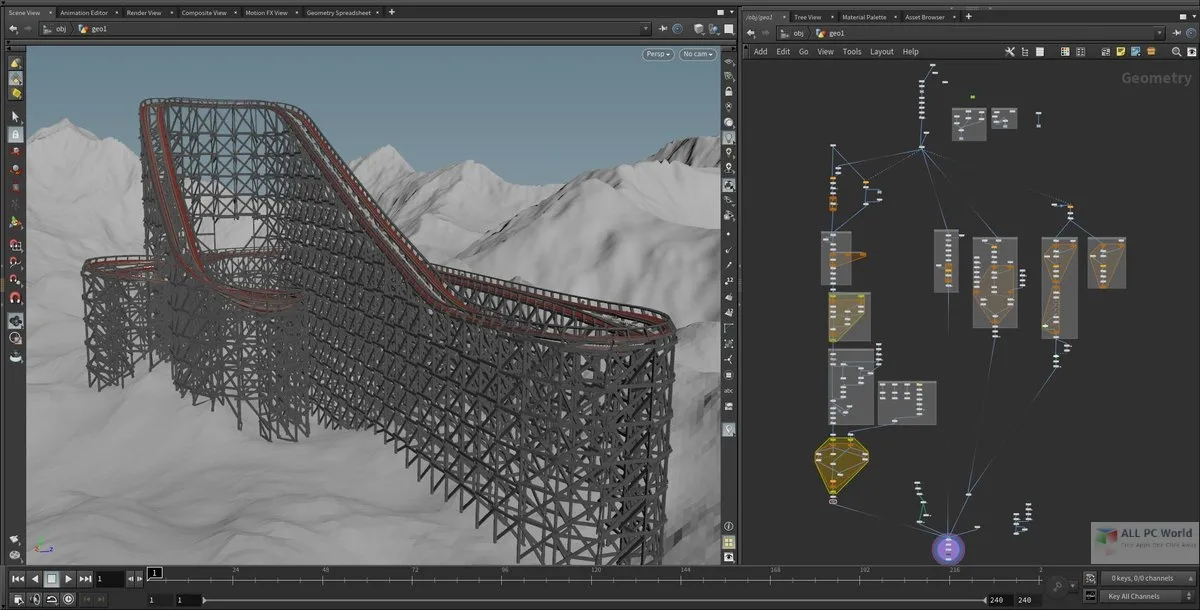Pin the Scene View pane

click(664, 30)
